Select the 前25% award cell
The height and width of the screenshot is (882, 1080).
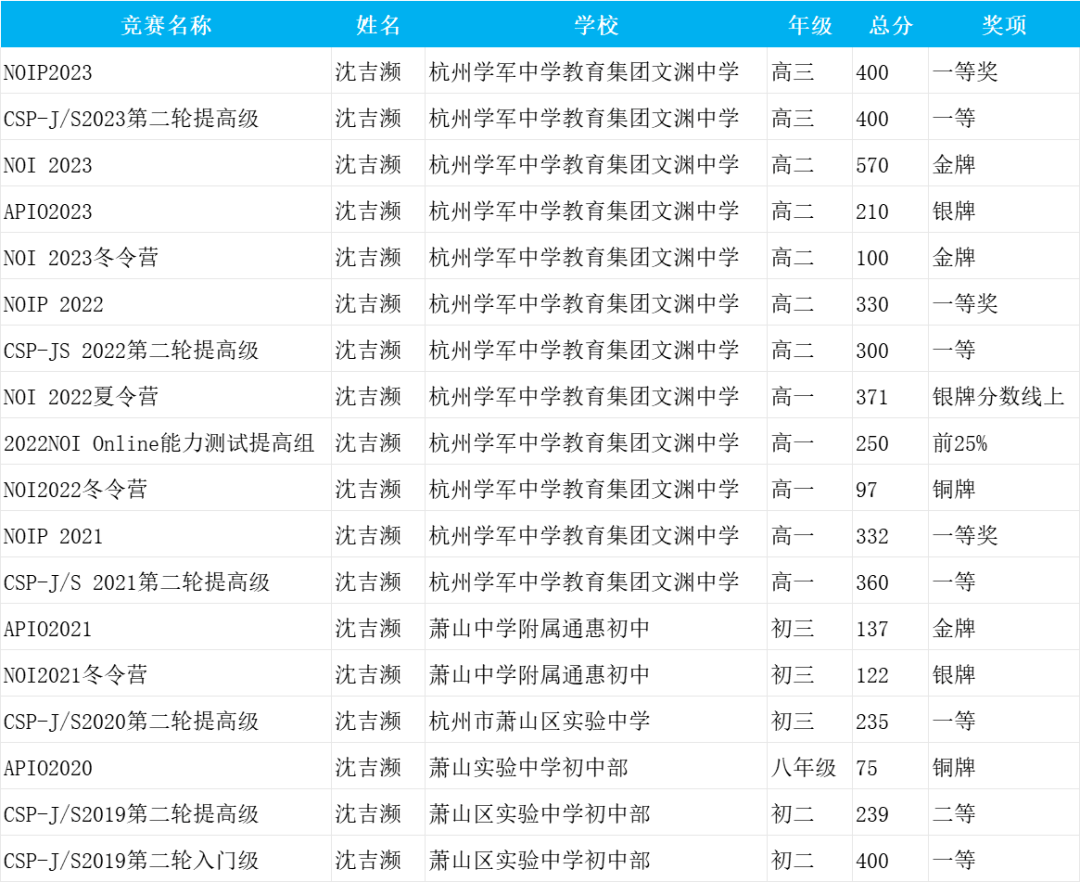960,443
